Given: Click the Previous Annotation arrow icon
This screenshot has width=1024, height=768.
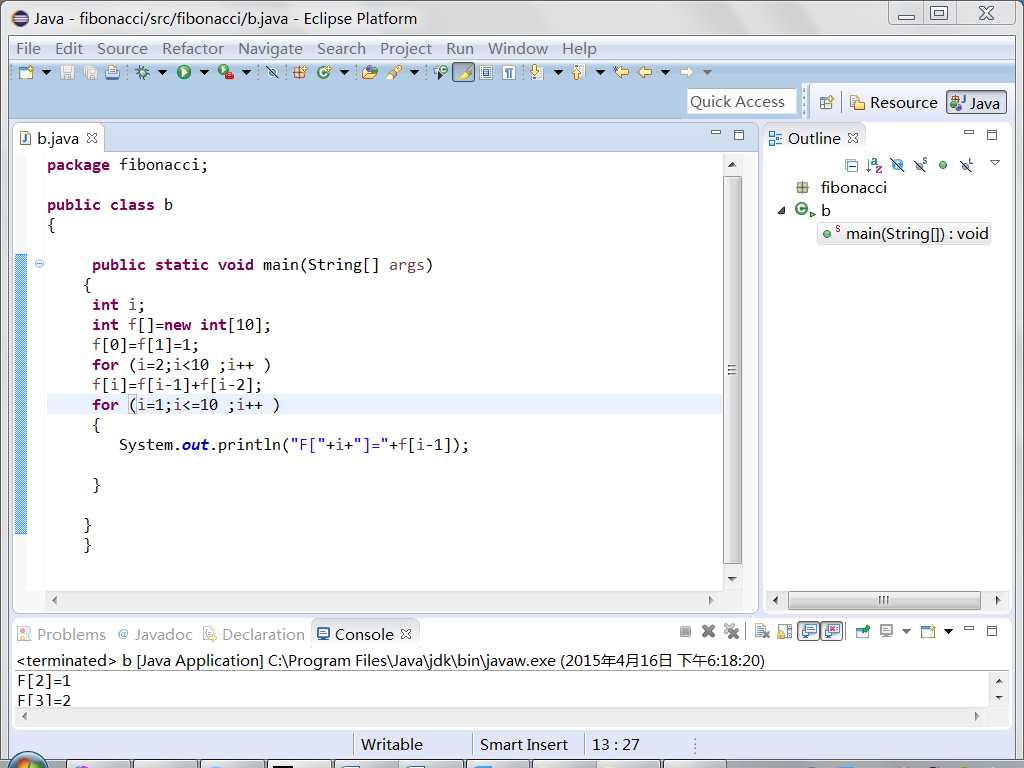Looking at the screenshot, I should click(x=578, y=72).
